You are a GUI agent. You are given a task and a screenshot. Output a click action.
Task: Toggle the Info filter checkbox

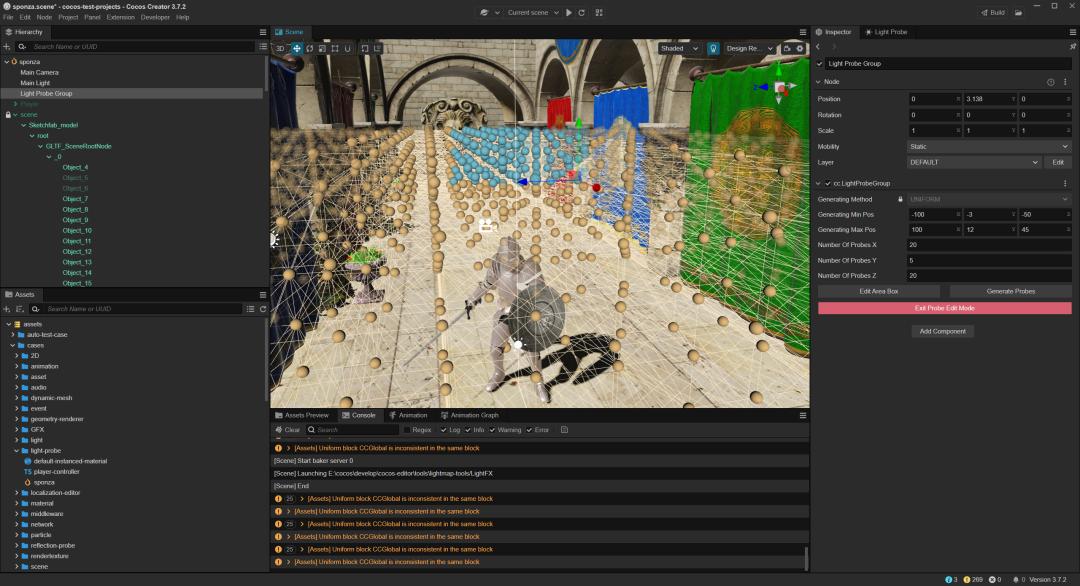[x=468, y=430]
